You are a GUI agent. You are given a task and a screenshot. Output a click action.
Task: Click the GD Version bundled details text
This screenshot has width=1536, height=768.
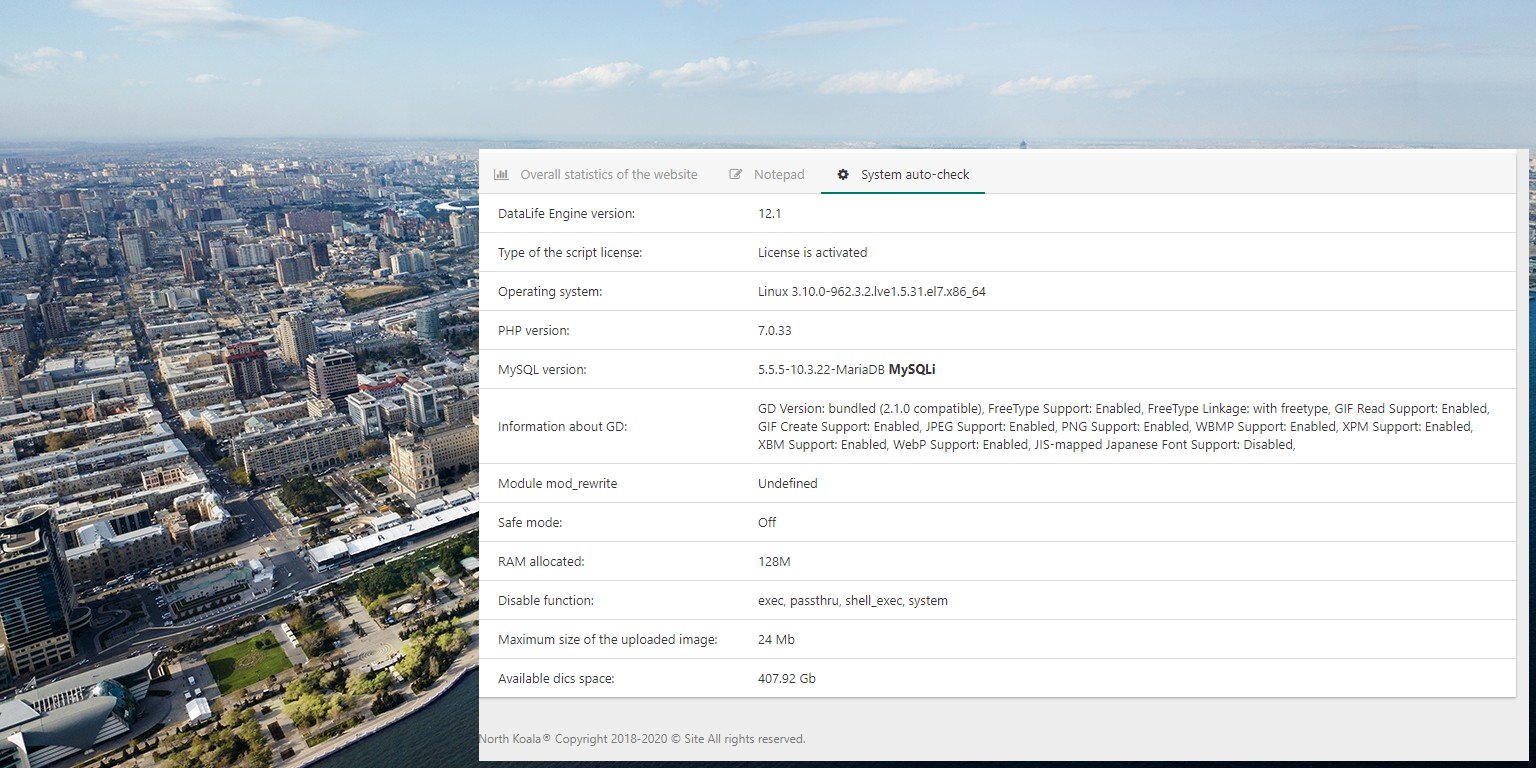point(1124,426)
